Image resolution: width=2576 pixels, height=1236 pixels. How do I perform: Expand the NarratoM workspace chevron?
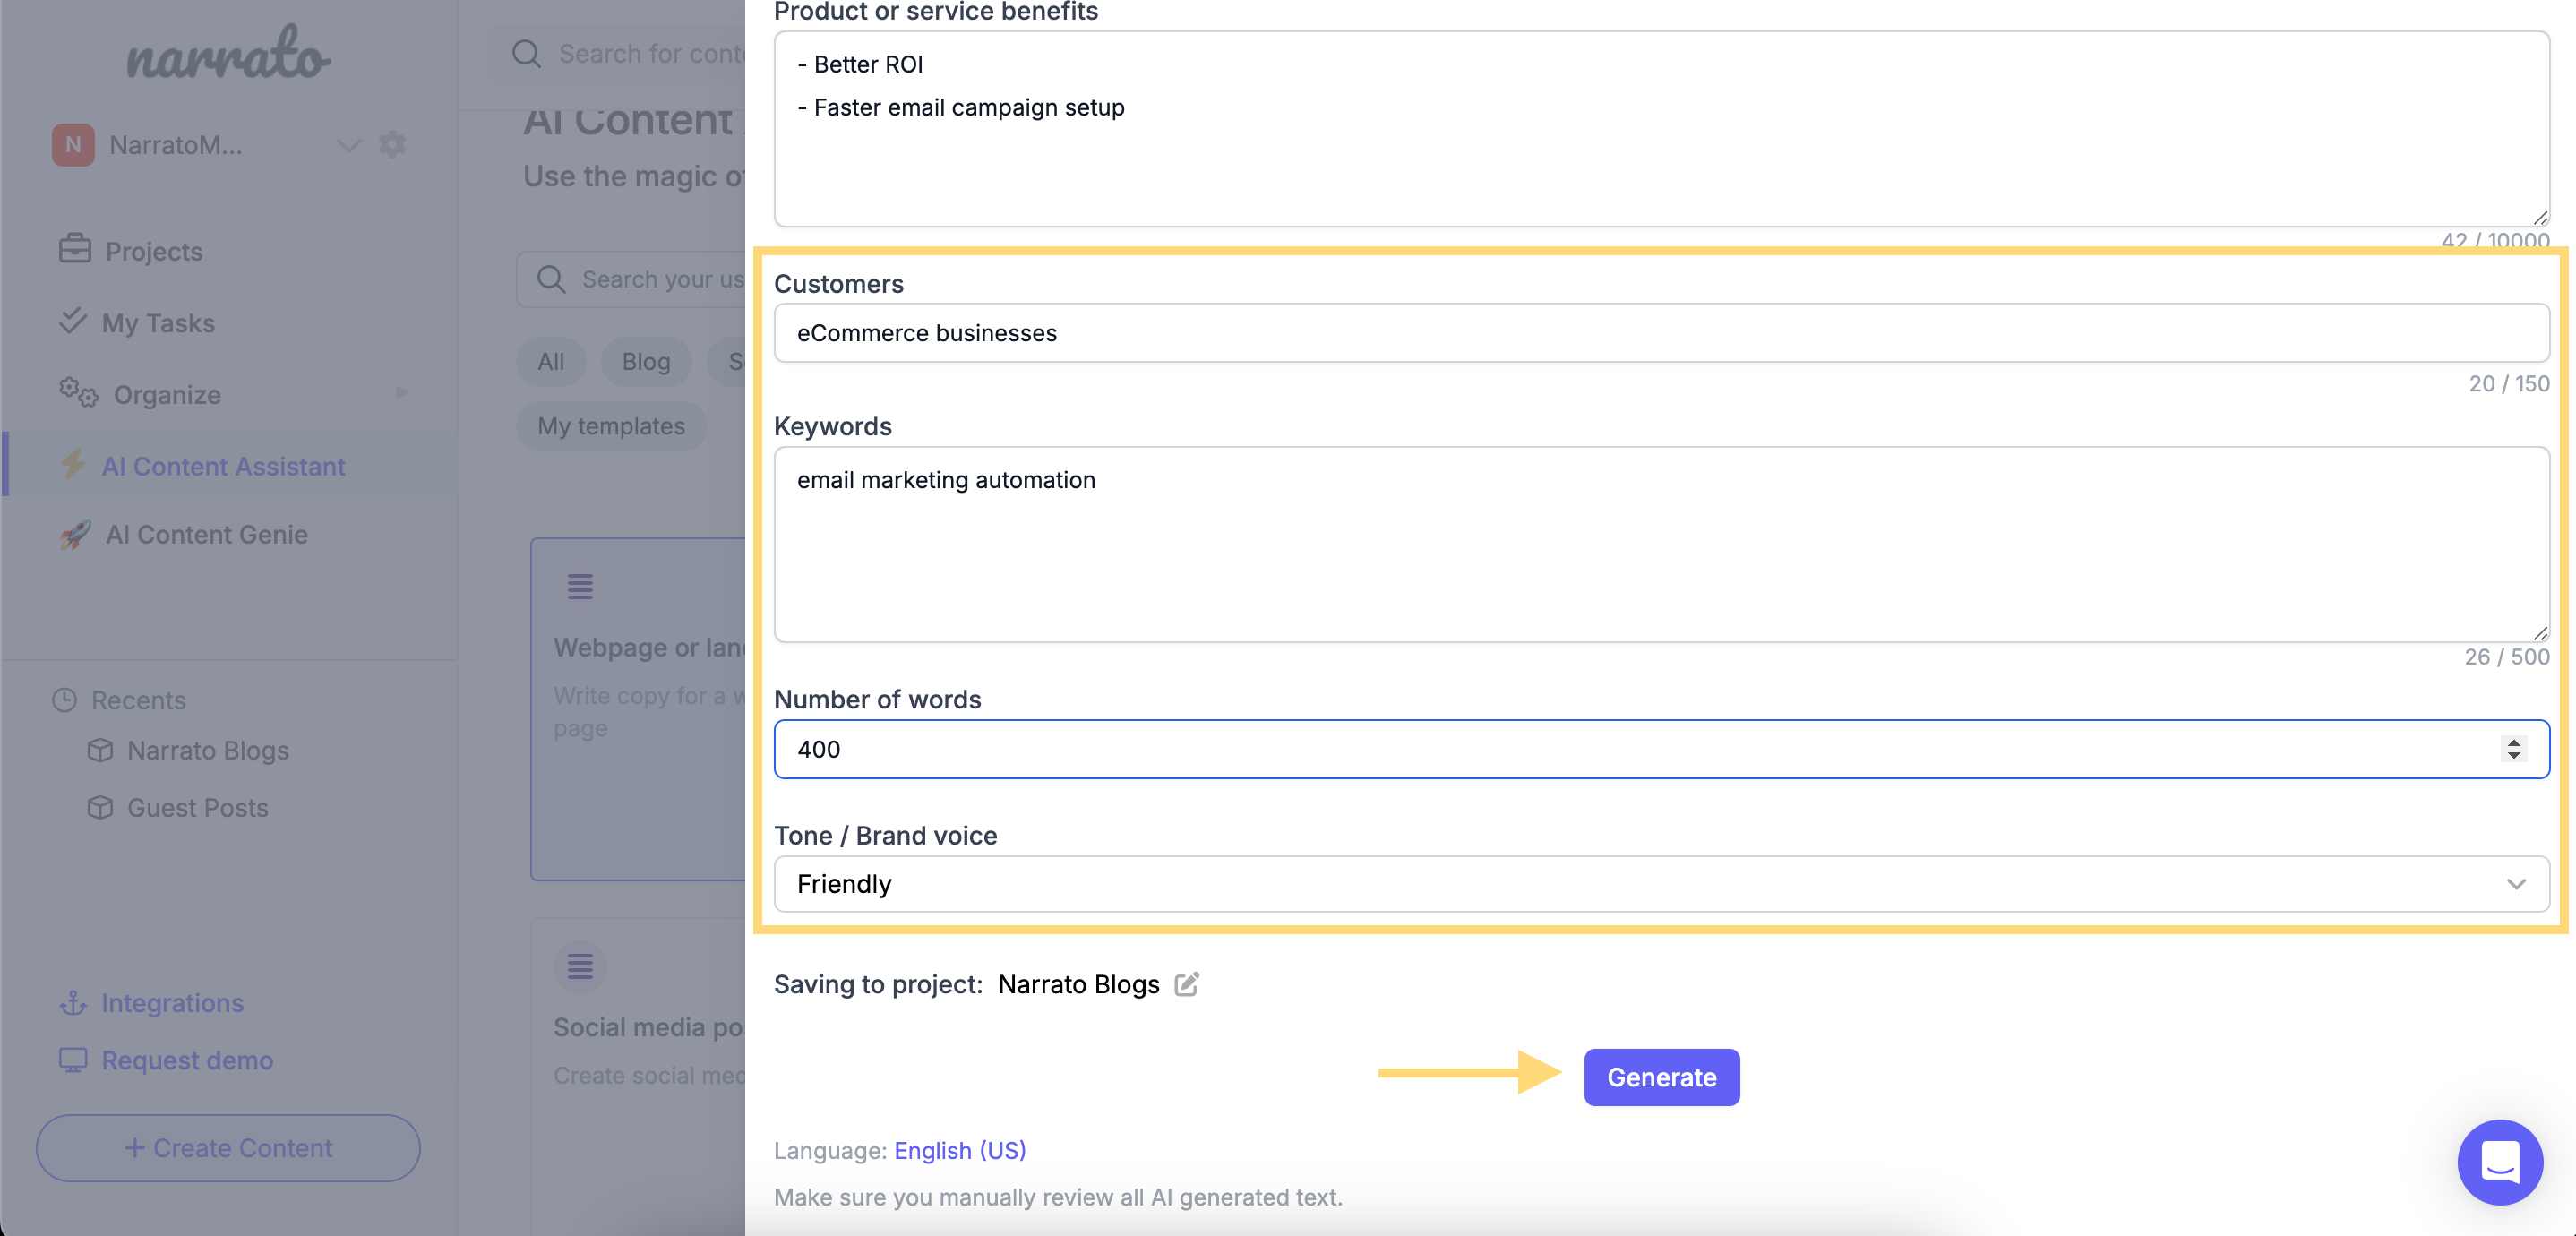tap(348, 145)
